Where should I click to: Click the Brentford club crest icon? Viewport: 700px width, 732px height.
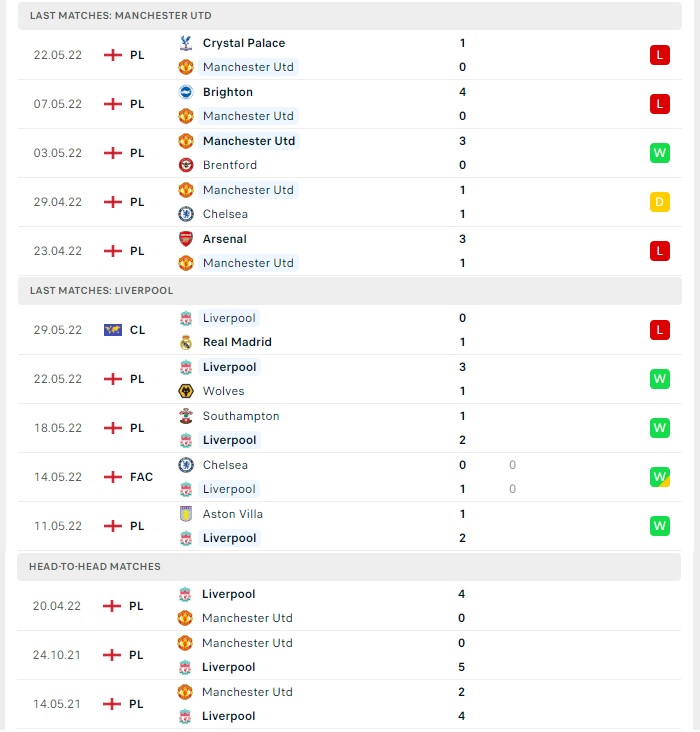point(186,165)
